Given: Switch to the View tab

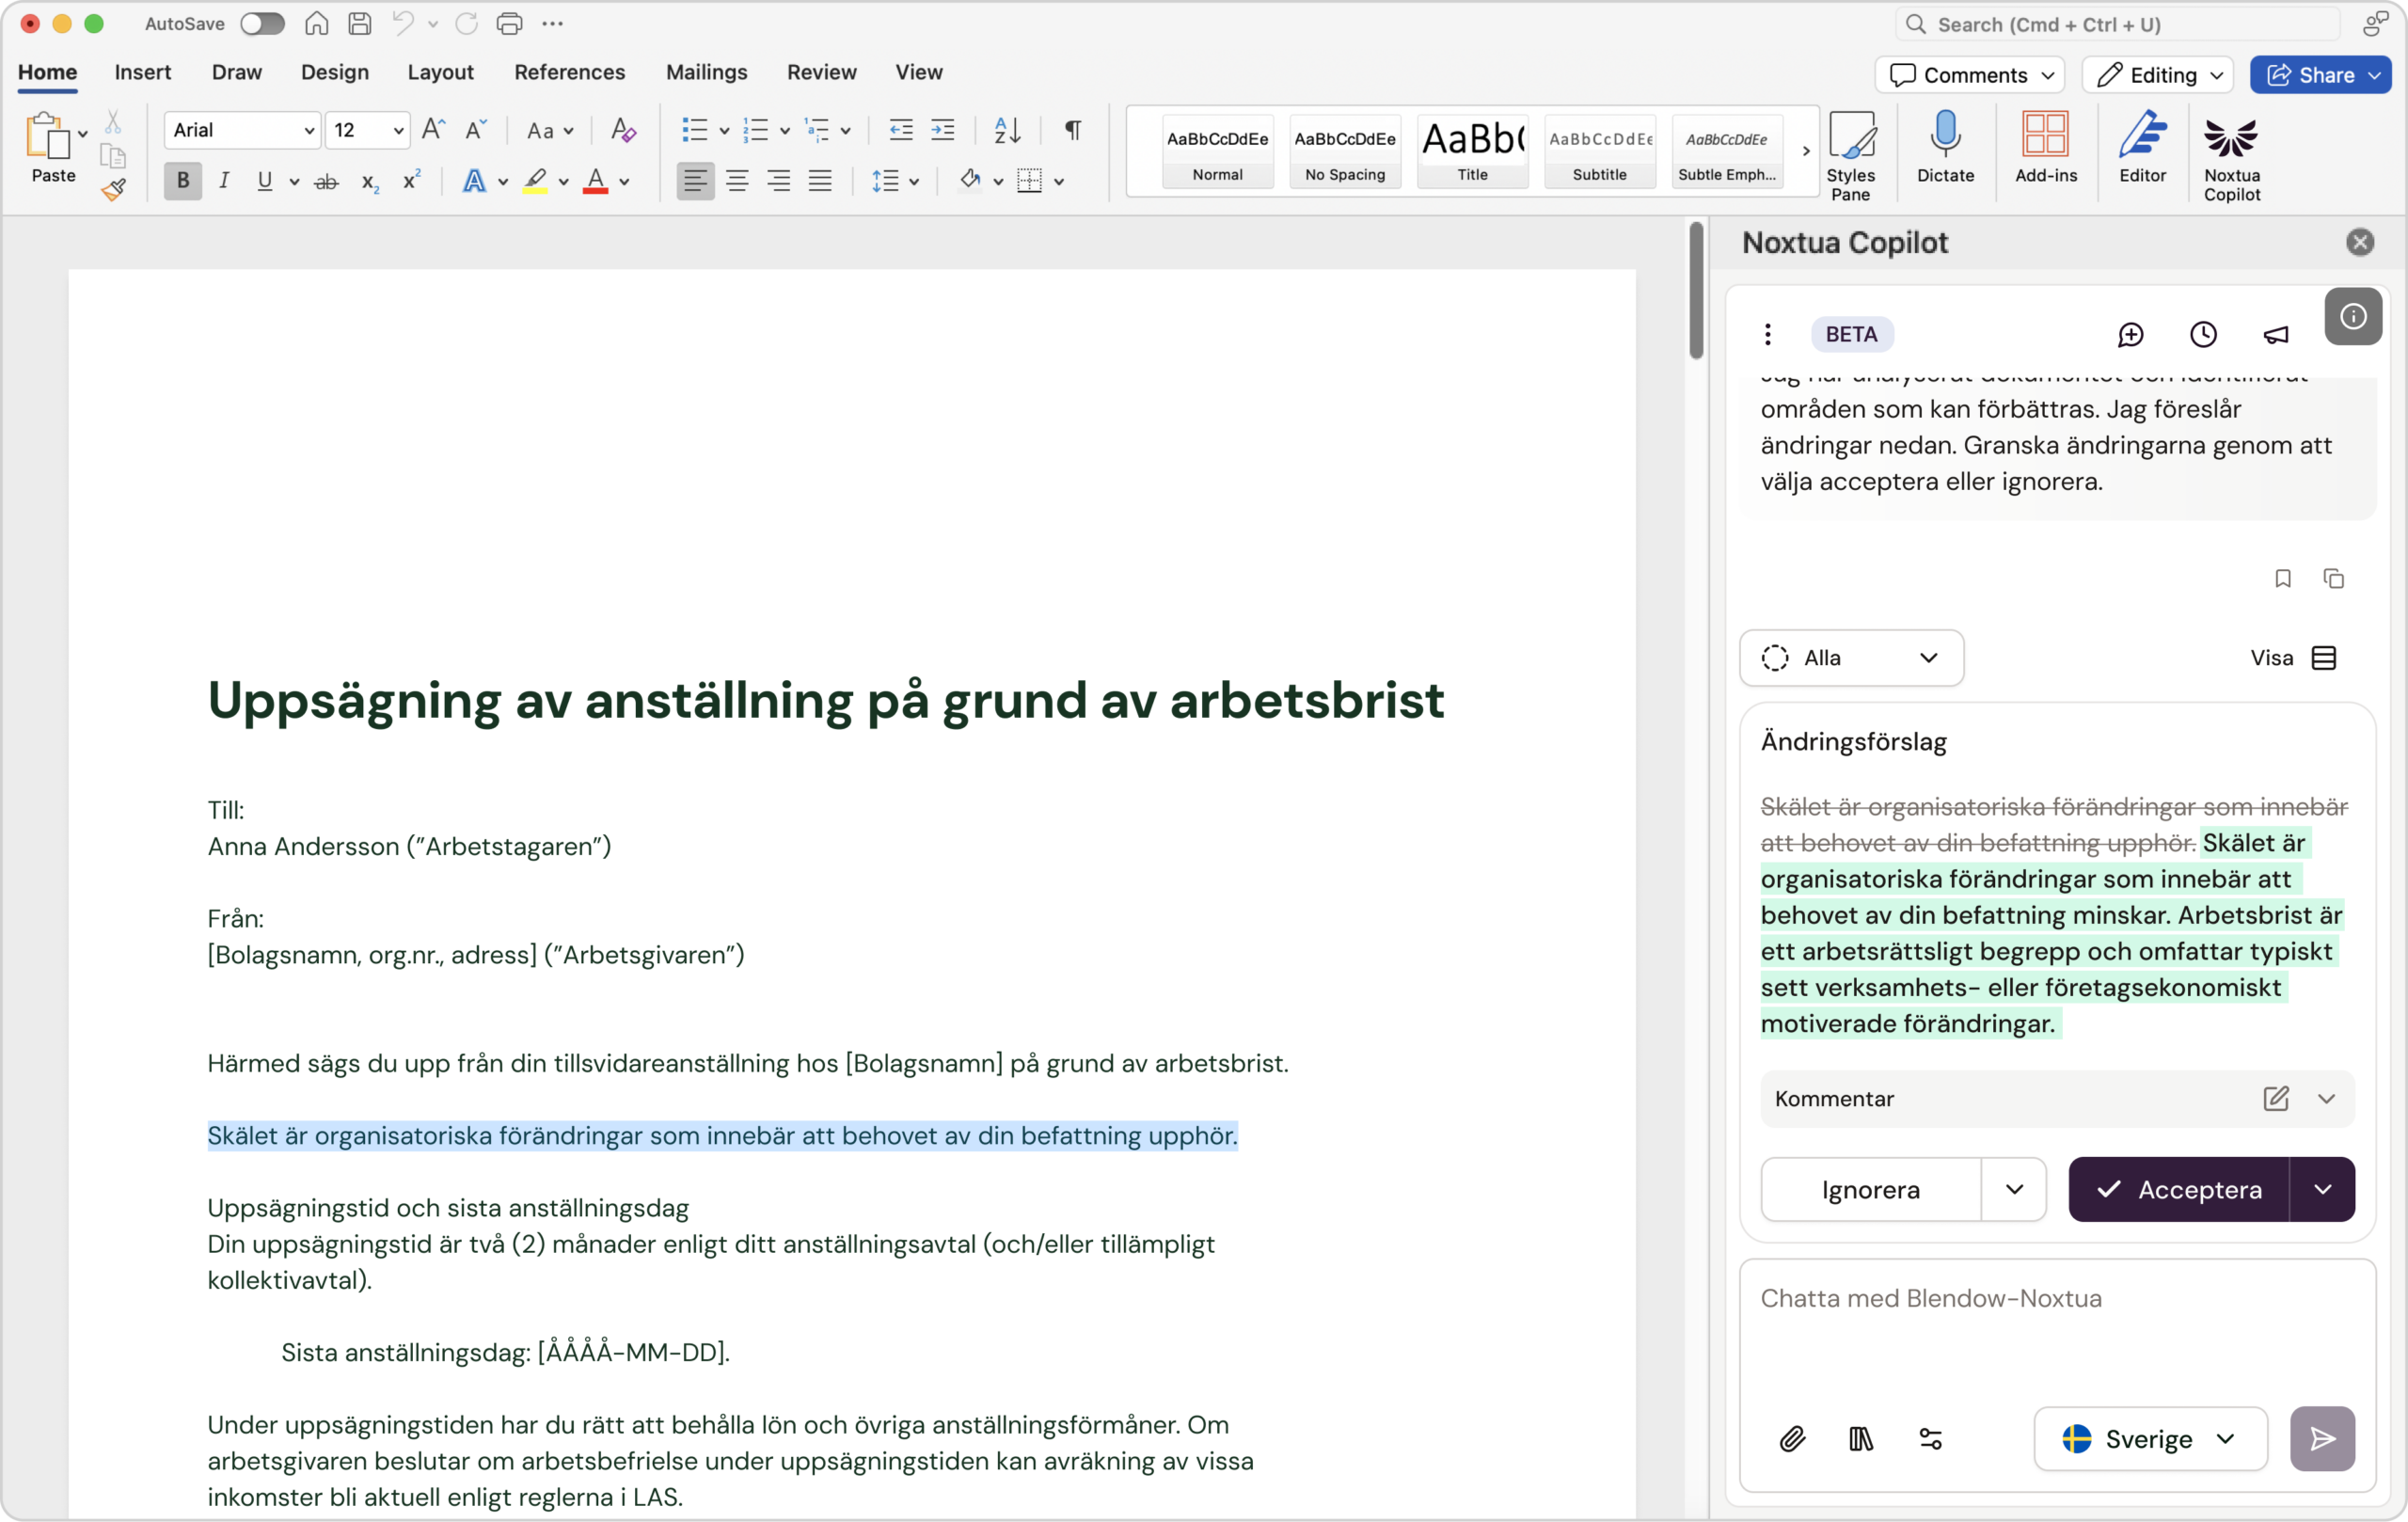Looking at the screenshot, I should 918,72.
